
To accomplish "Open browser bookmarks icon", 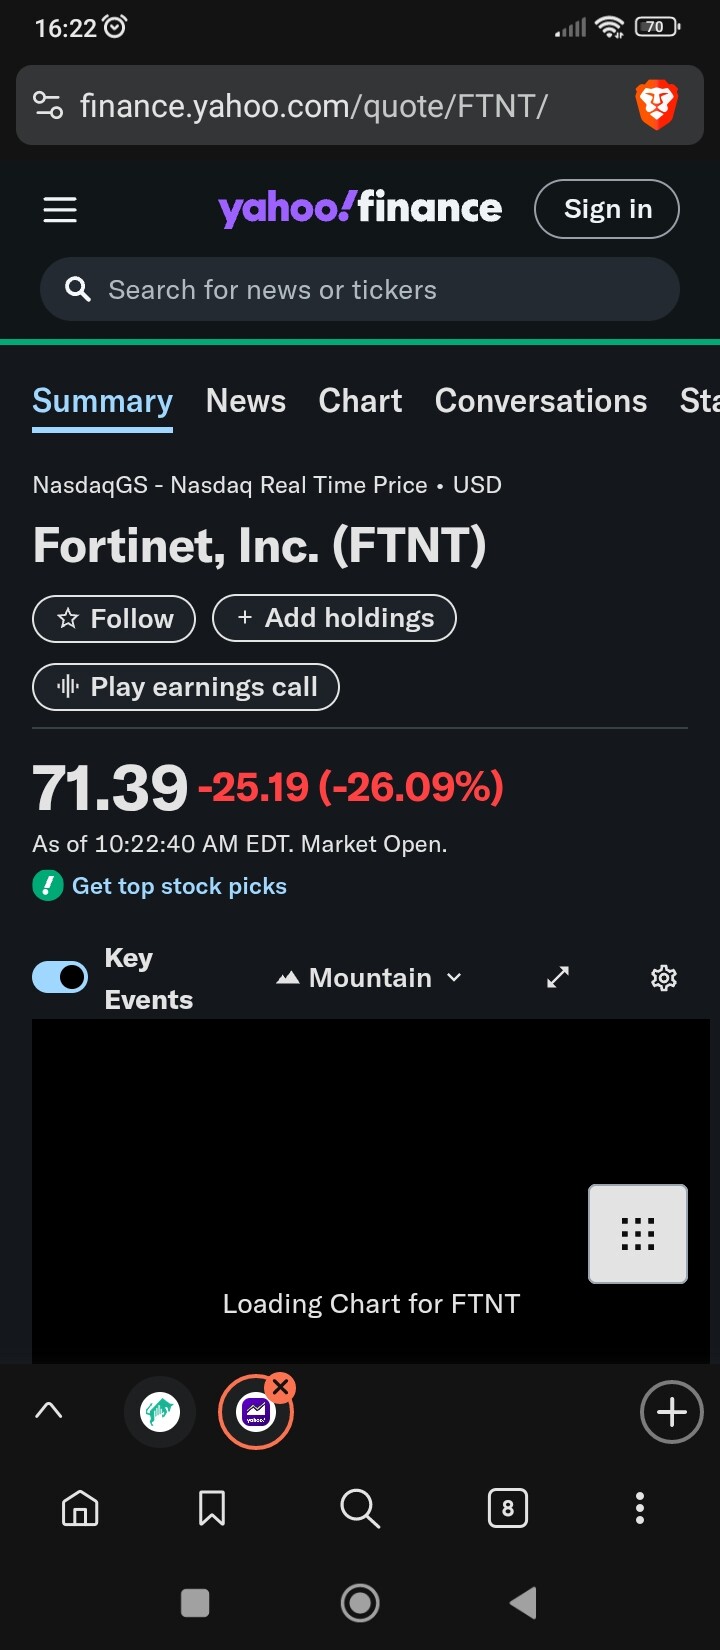I will pos(212,1508).
